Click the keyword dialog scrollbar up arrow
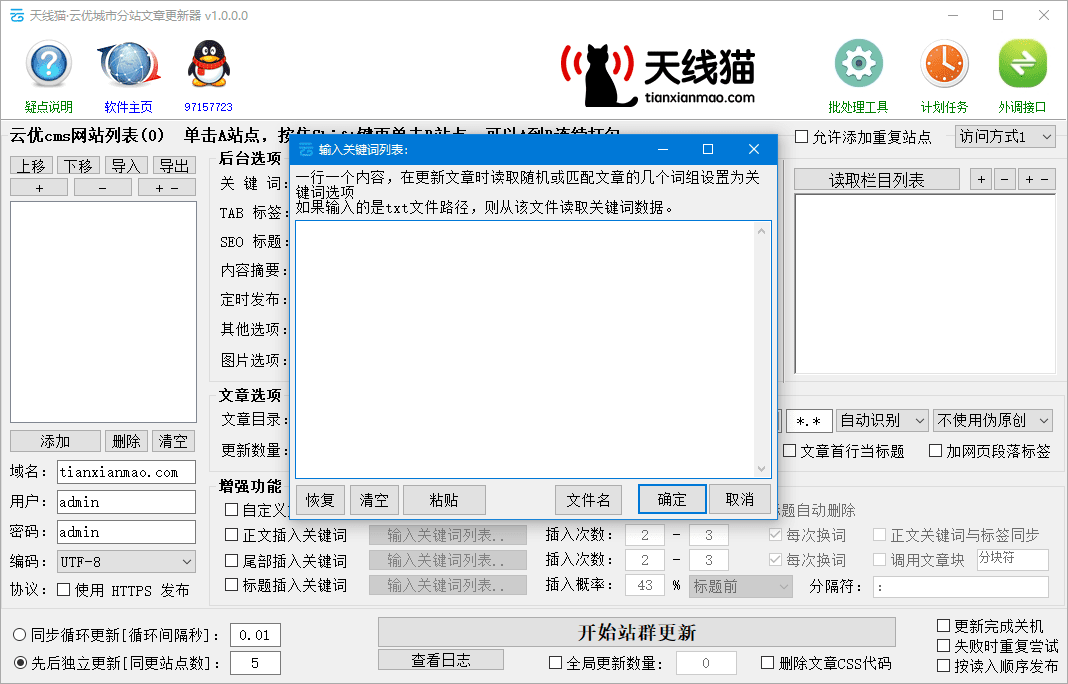This screenshot has height=684, width=1068. (x=761, y=231)
